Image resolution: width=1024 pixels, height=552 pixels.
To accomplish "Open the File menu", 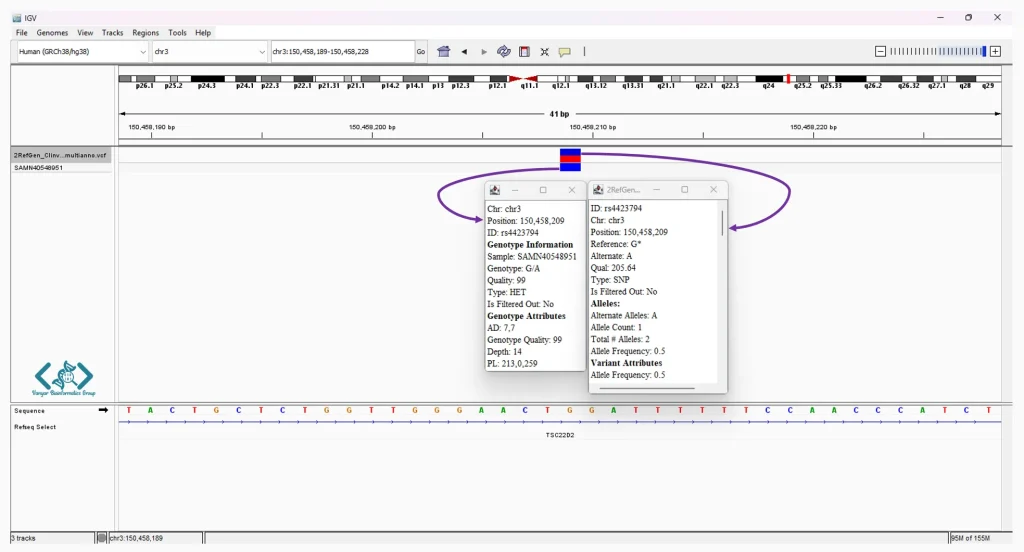I will point(22,33).
